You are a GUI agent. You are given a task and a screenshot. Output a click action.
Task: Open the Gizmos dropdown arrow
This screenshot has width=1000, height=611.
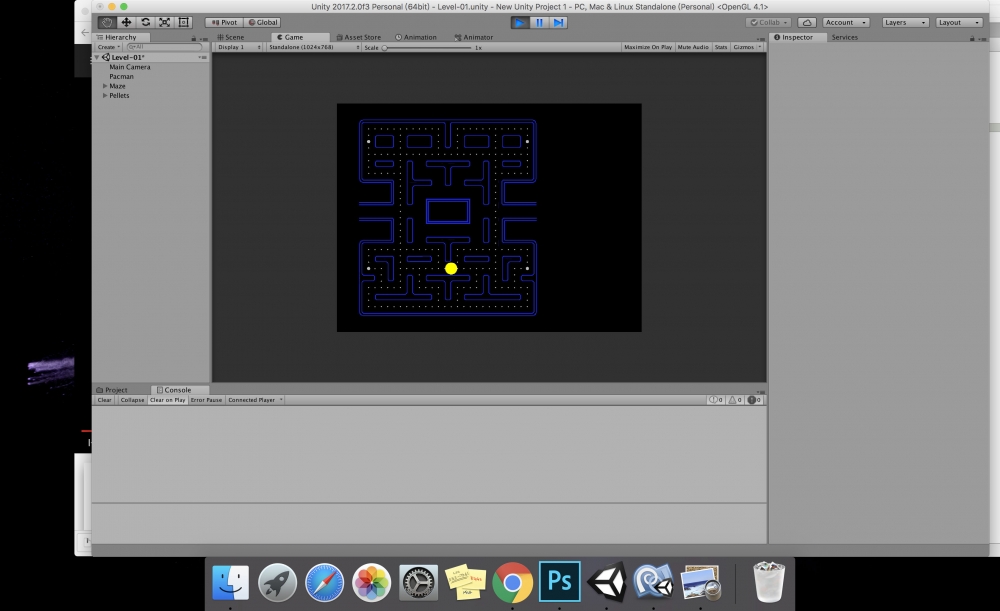(760, 47)
